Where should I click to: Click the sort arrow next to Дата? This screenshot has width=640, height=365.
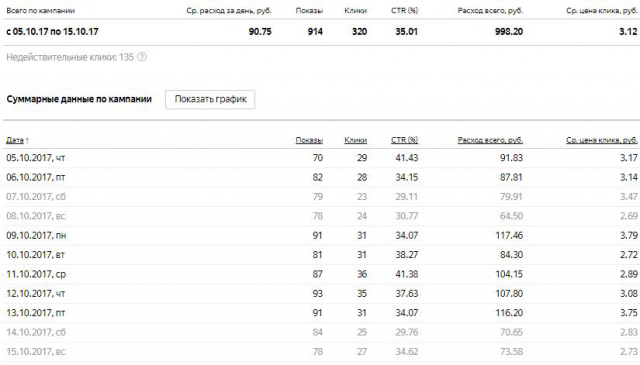27,140
